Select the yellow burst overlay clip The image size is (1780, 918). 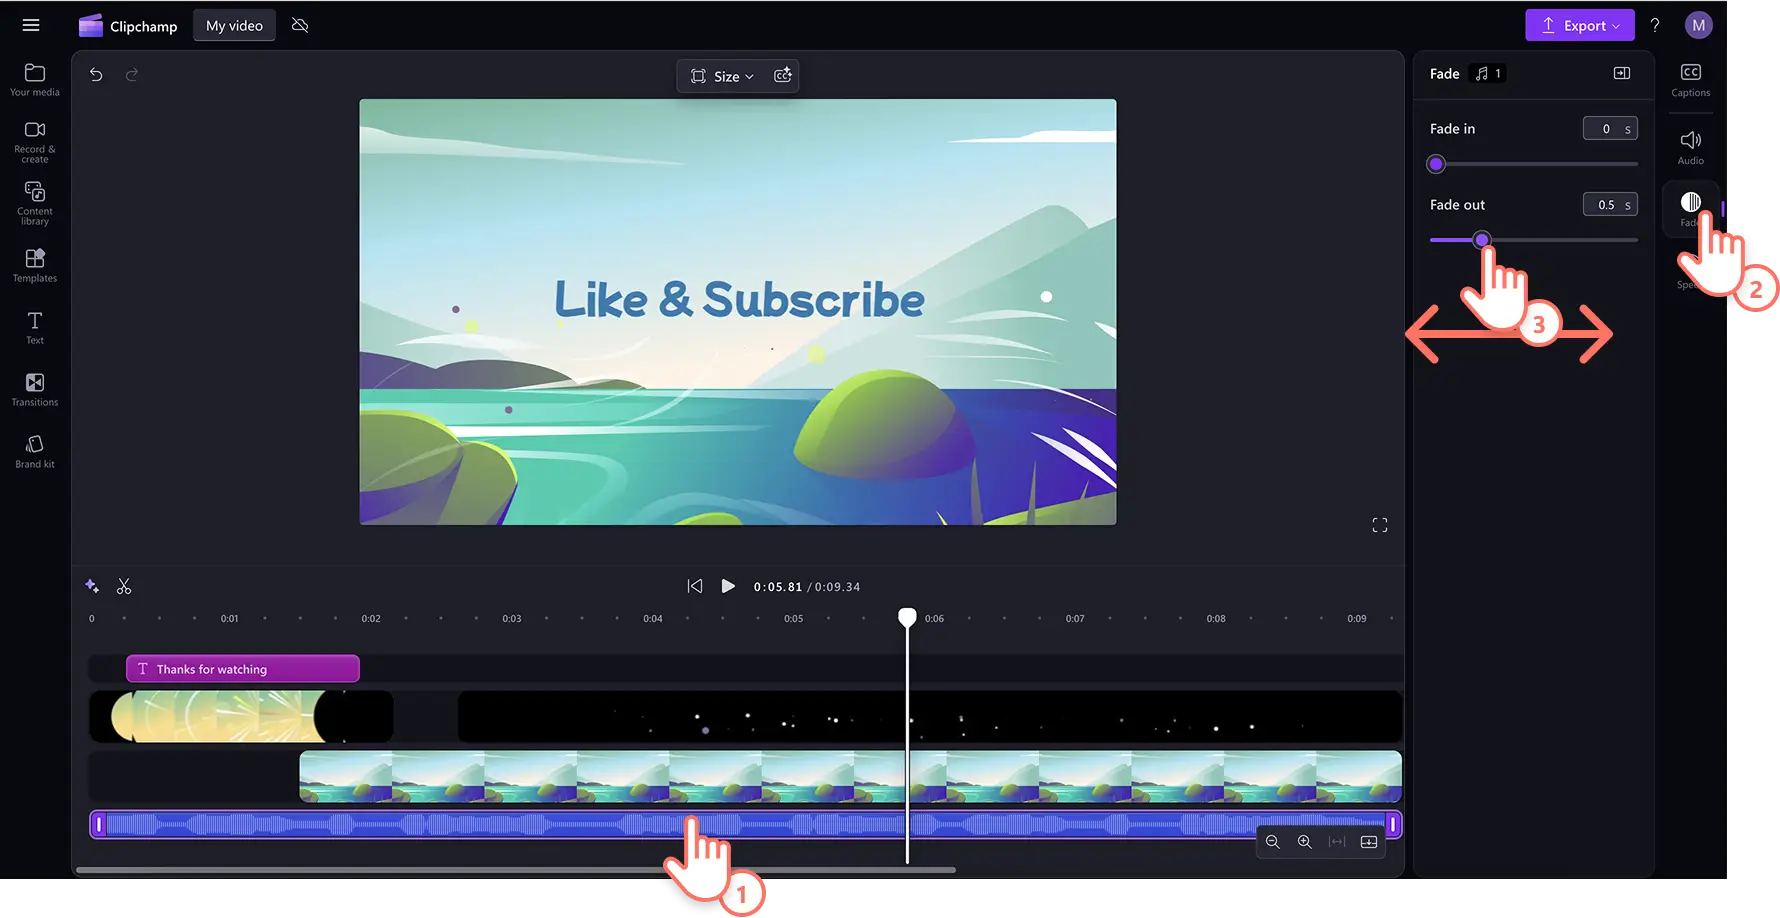tap(241, 716)
